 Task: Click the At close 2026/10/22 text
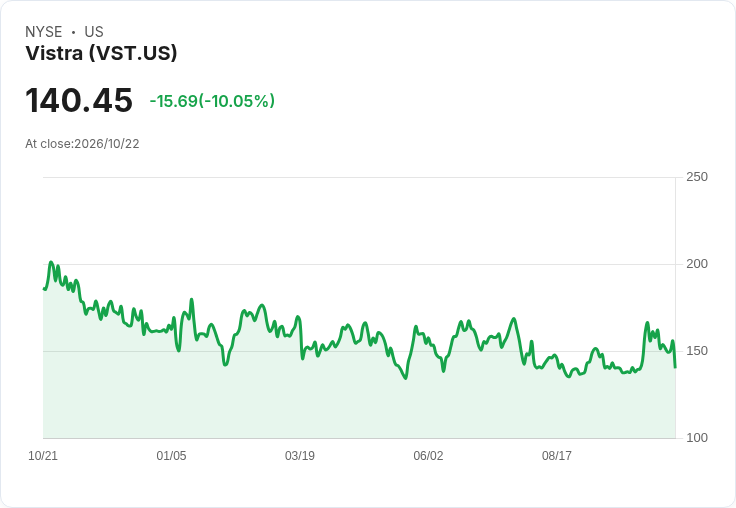point(82,144)
